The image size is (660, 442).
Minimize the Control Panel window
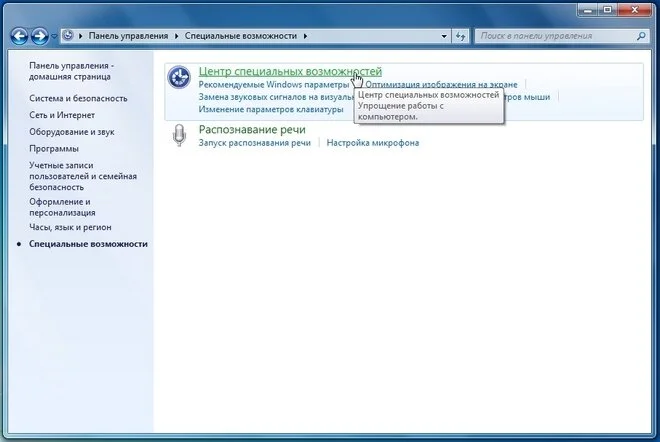pos(588,10)
